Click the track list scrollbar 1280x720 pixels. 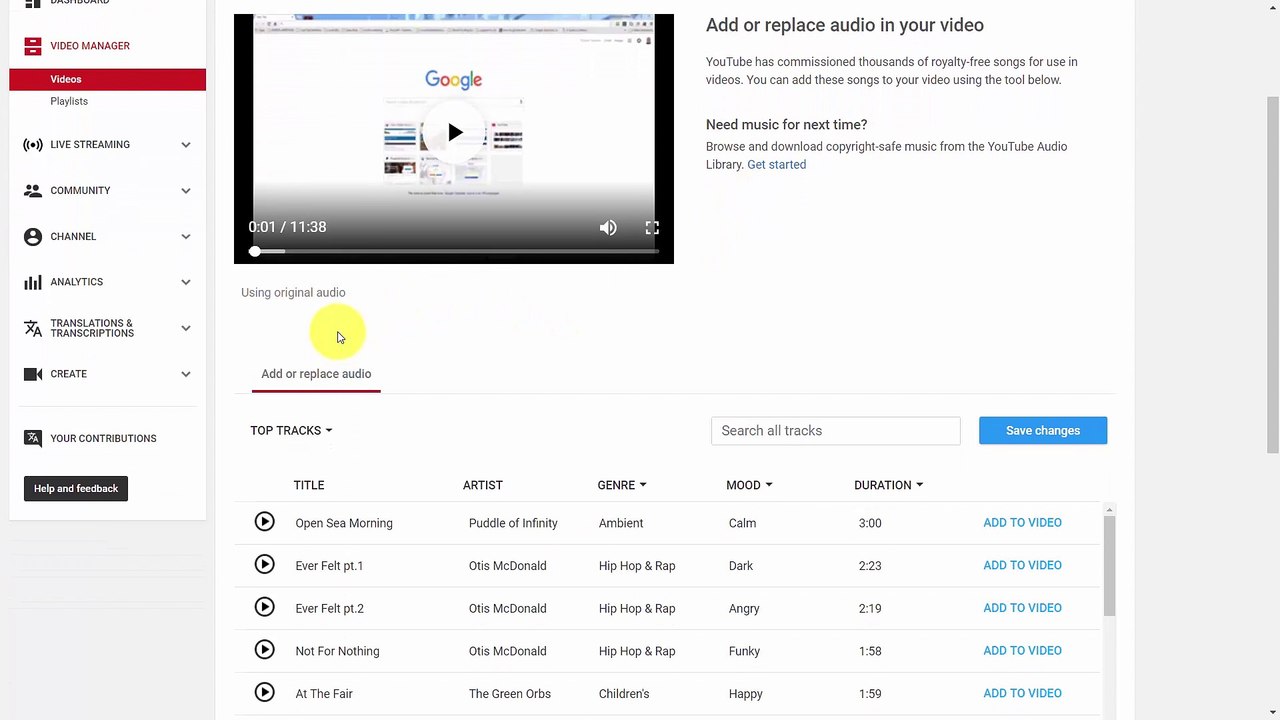(1109, 565)
